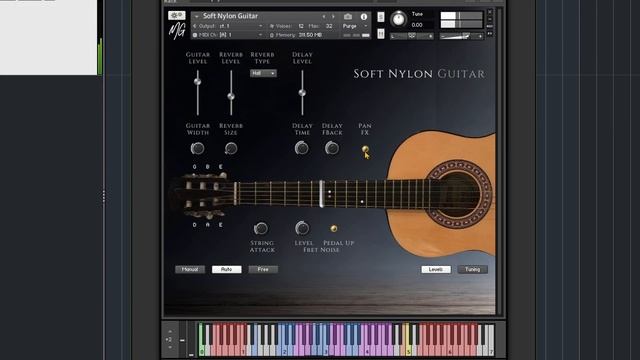640x360 pixels.
Task: Click the Reverb Size knob
Action: 231,148
